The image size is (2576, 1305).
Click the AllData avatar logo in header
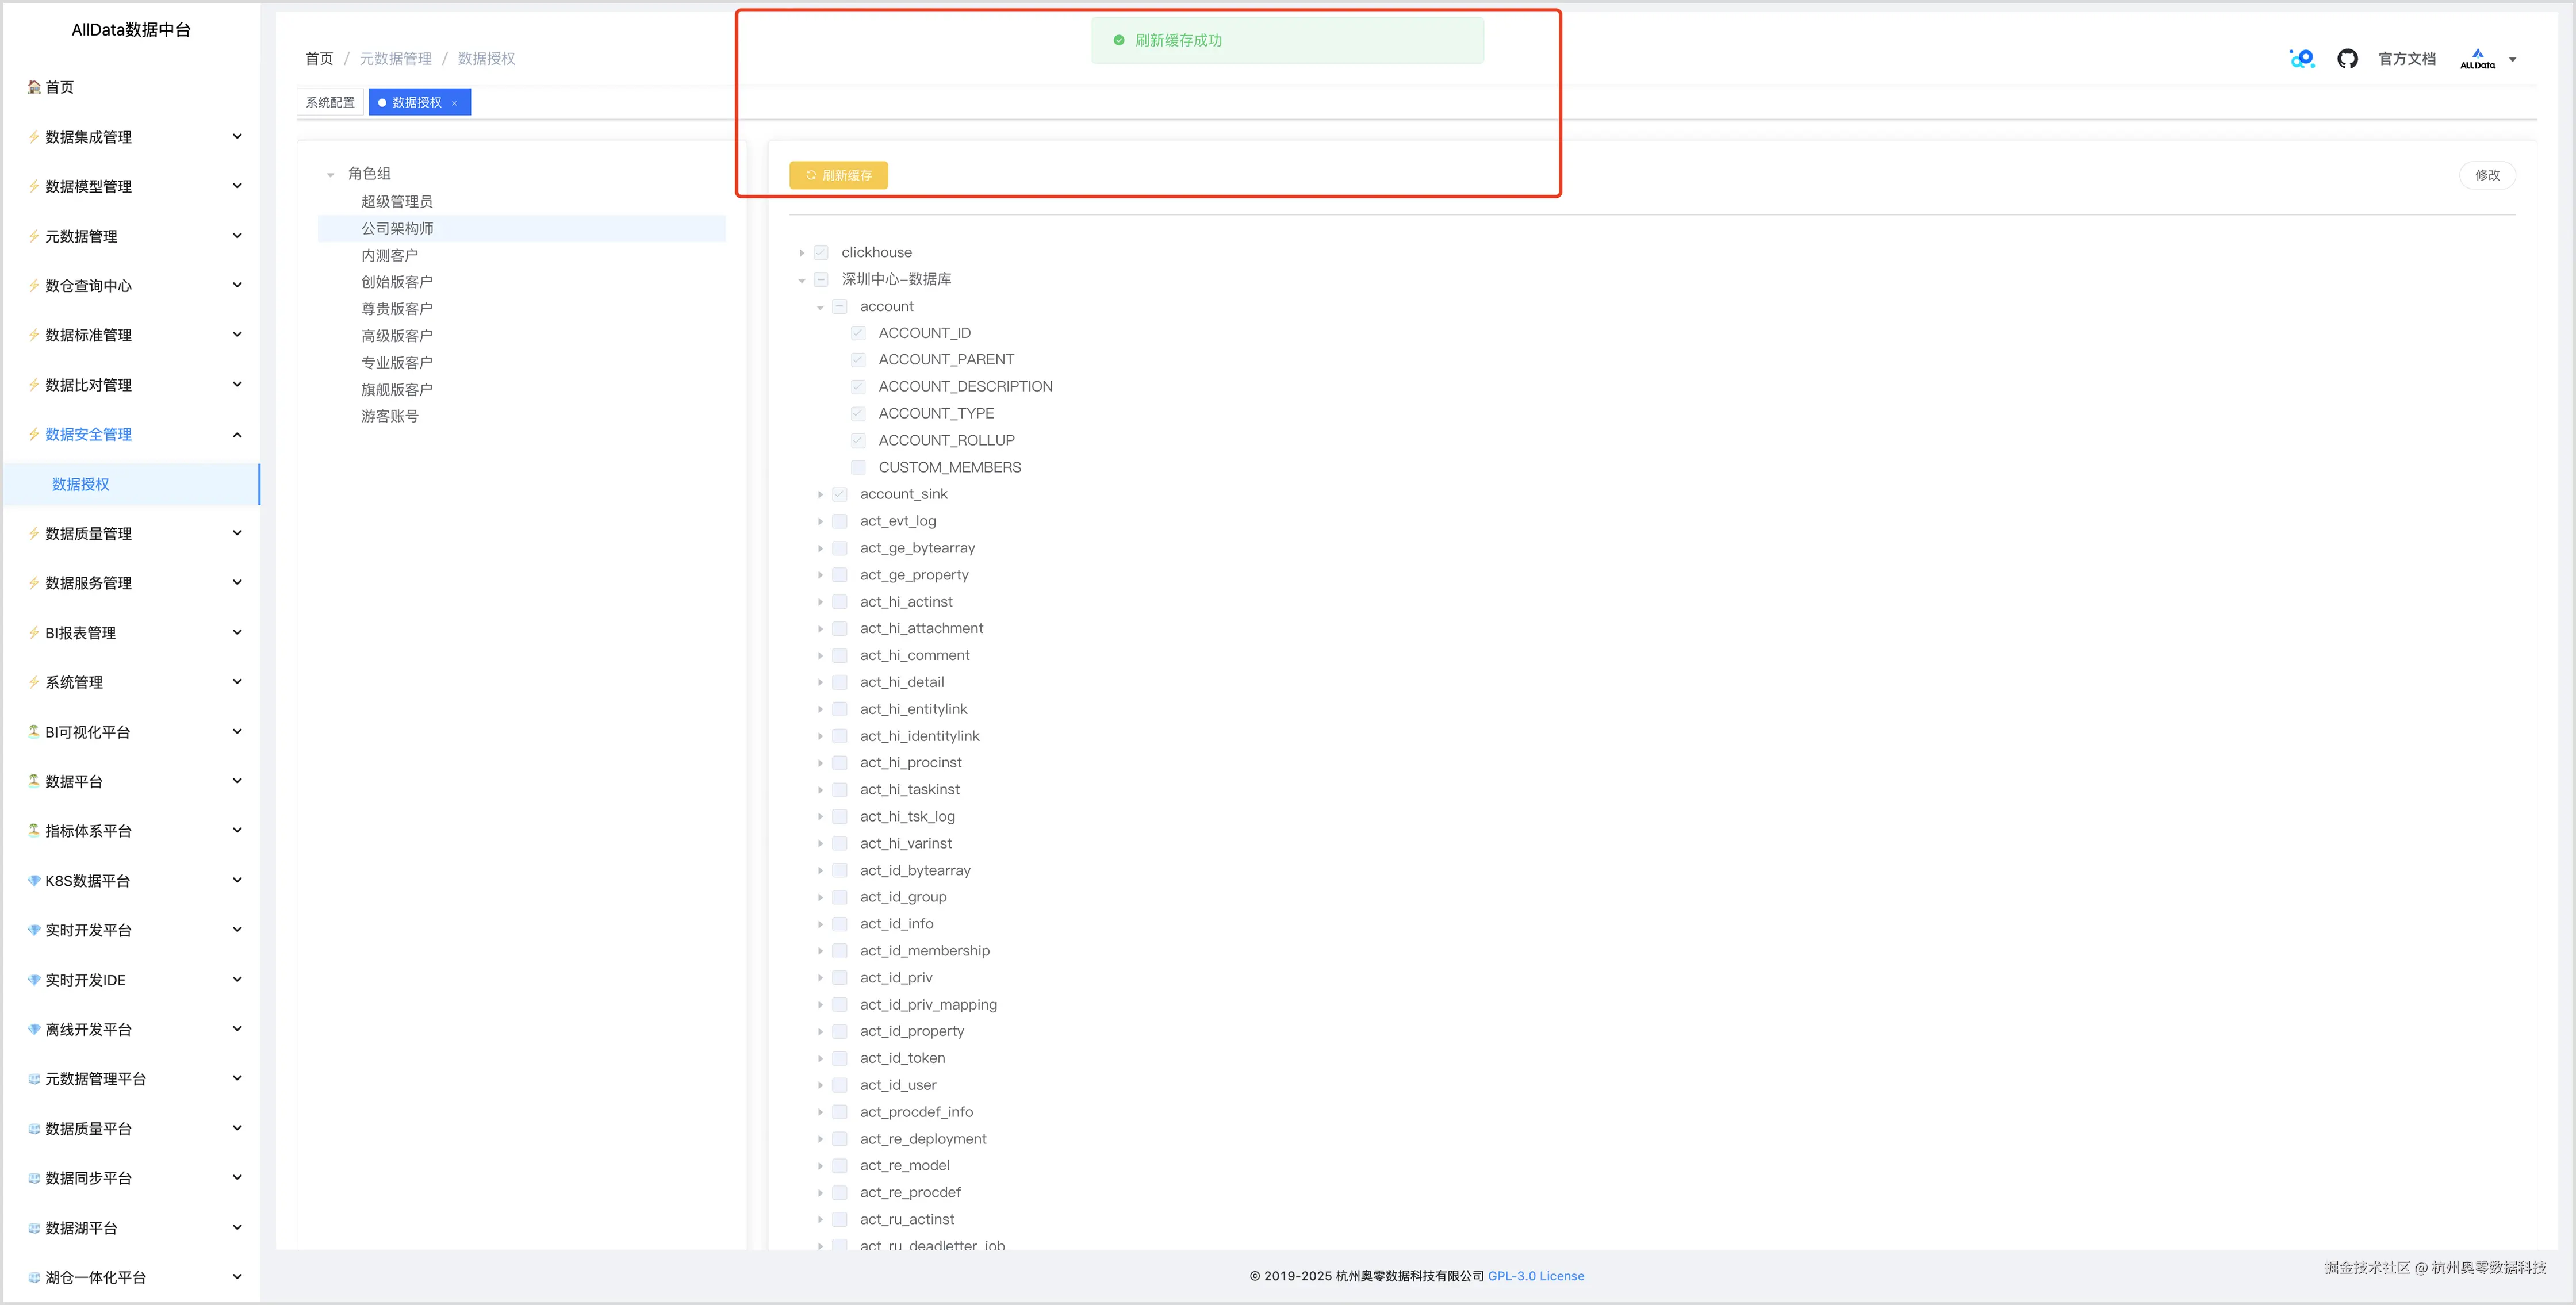[x=2477, y=59]
